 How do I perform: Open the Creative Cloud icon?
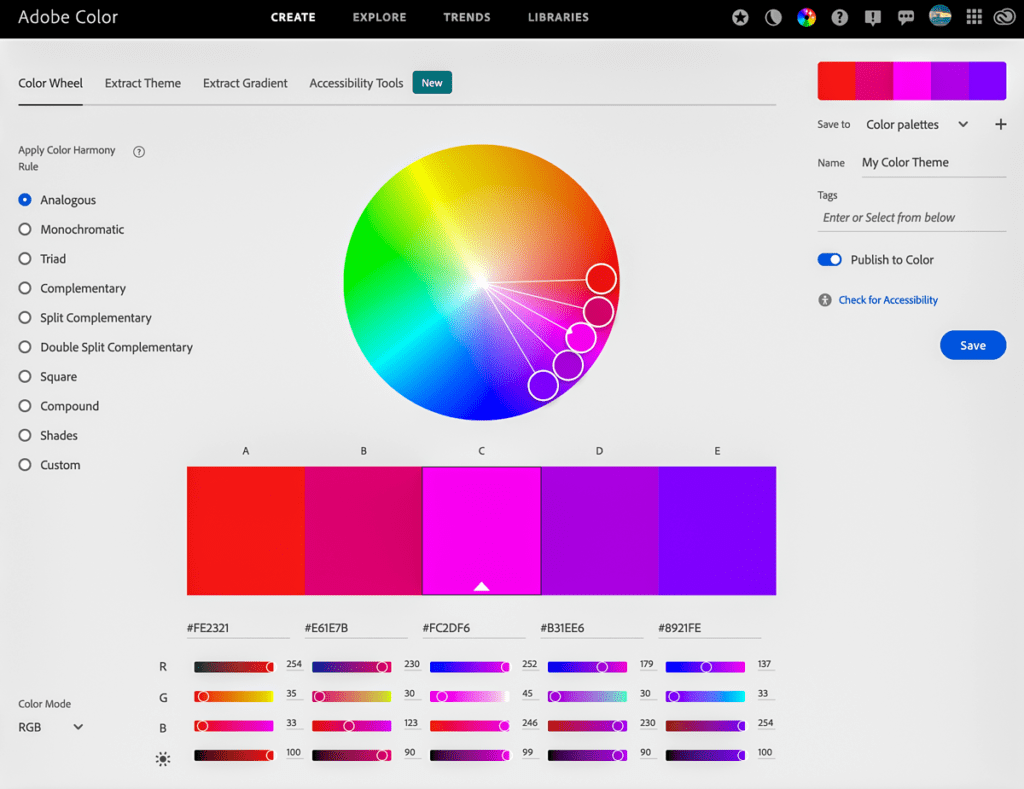click(x=1004, y=17)
